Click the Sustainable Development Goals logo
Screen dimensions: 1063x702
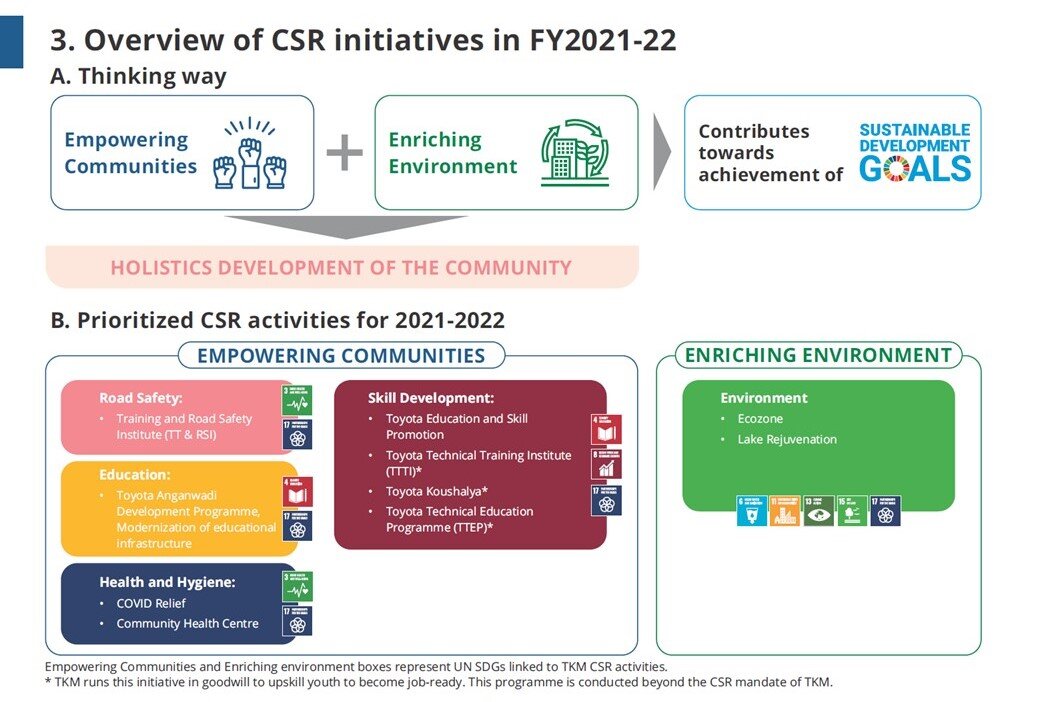pos(914,153)
